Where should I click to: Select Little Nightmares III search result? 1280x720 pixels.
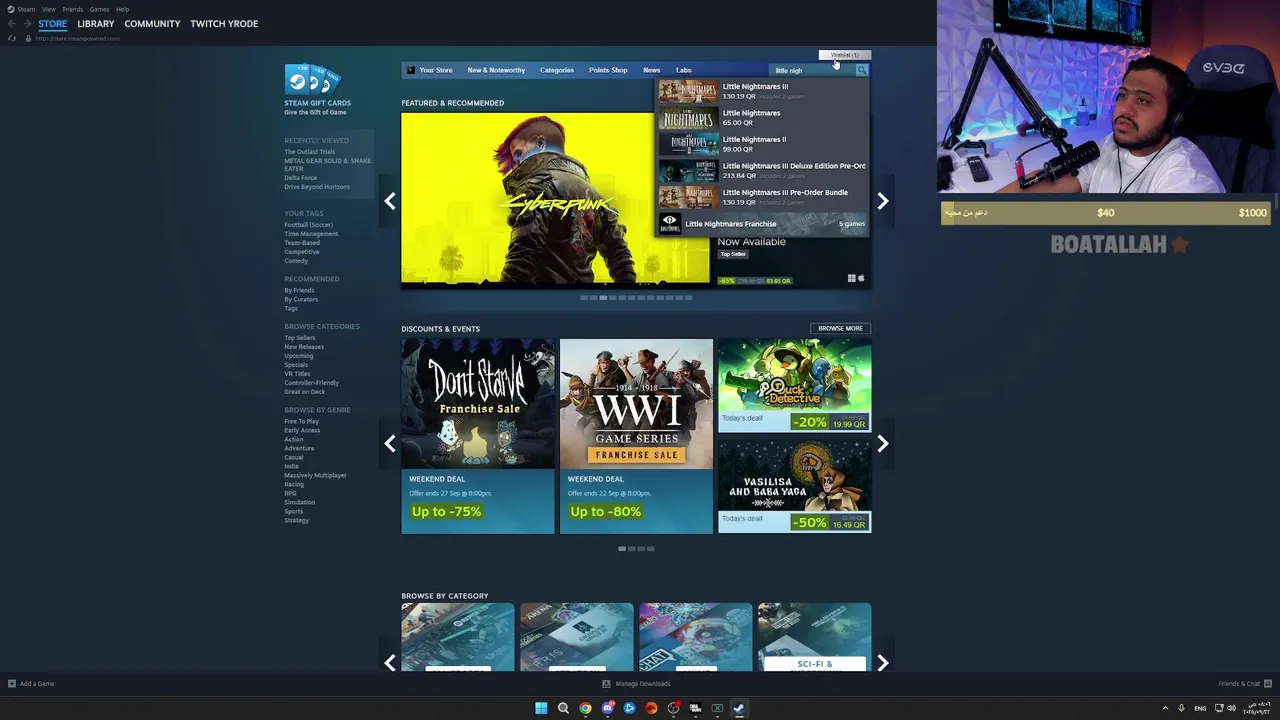[x=763, y=91]
